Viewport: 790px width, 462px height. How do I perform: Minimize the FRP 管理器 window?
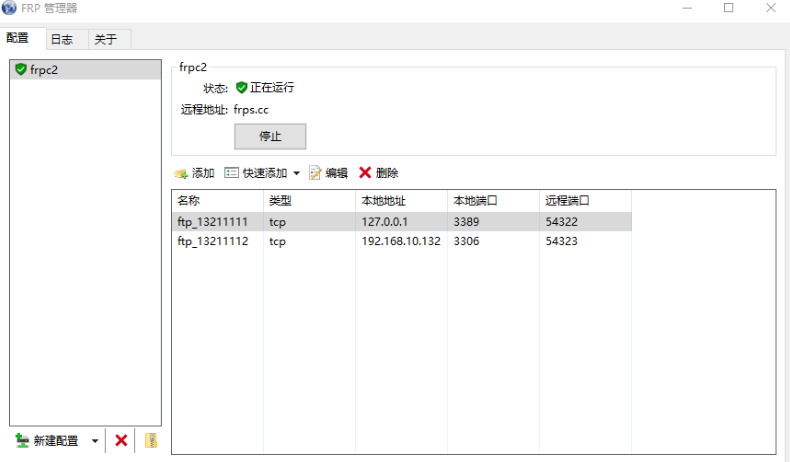[687, 8]
